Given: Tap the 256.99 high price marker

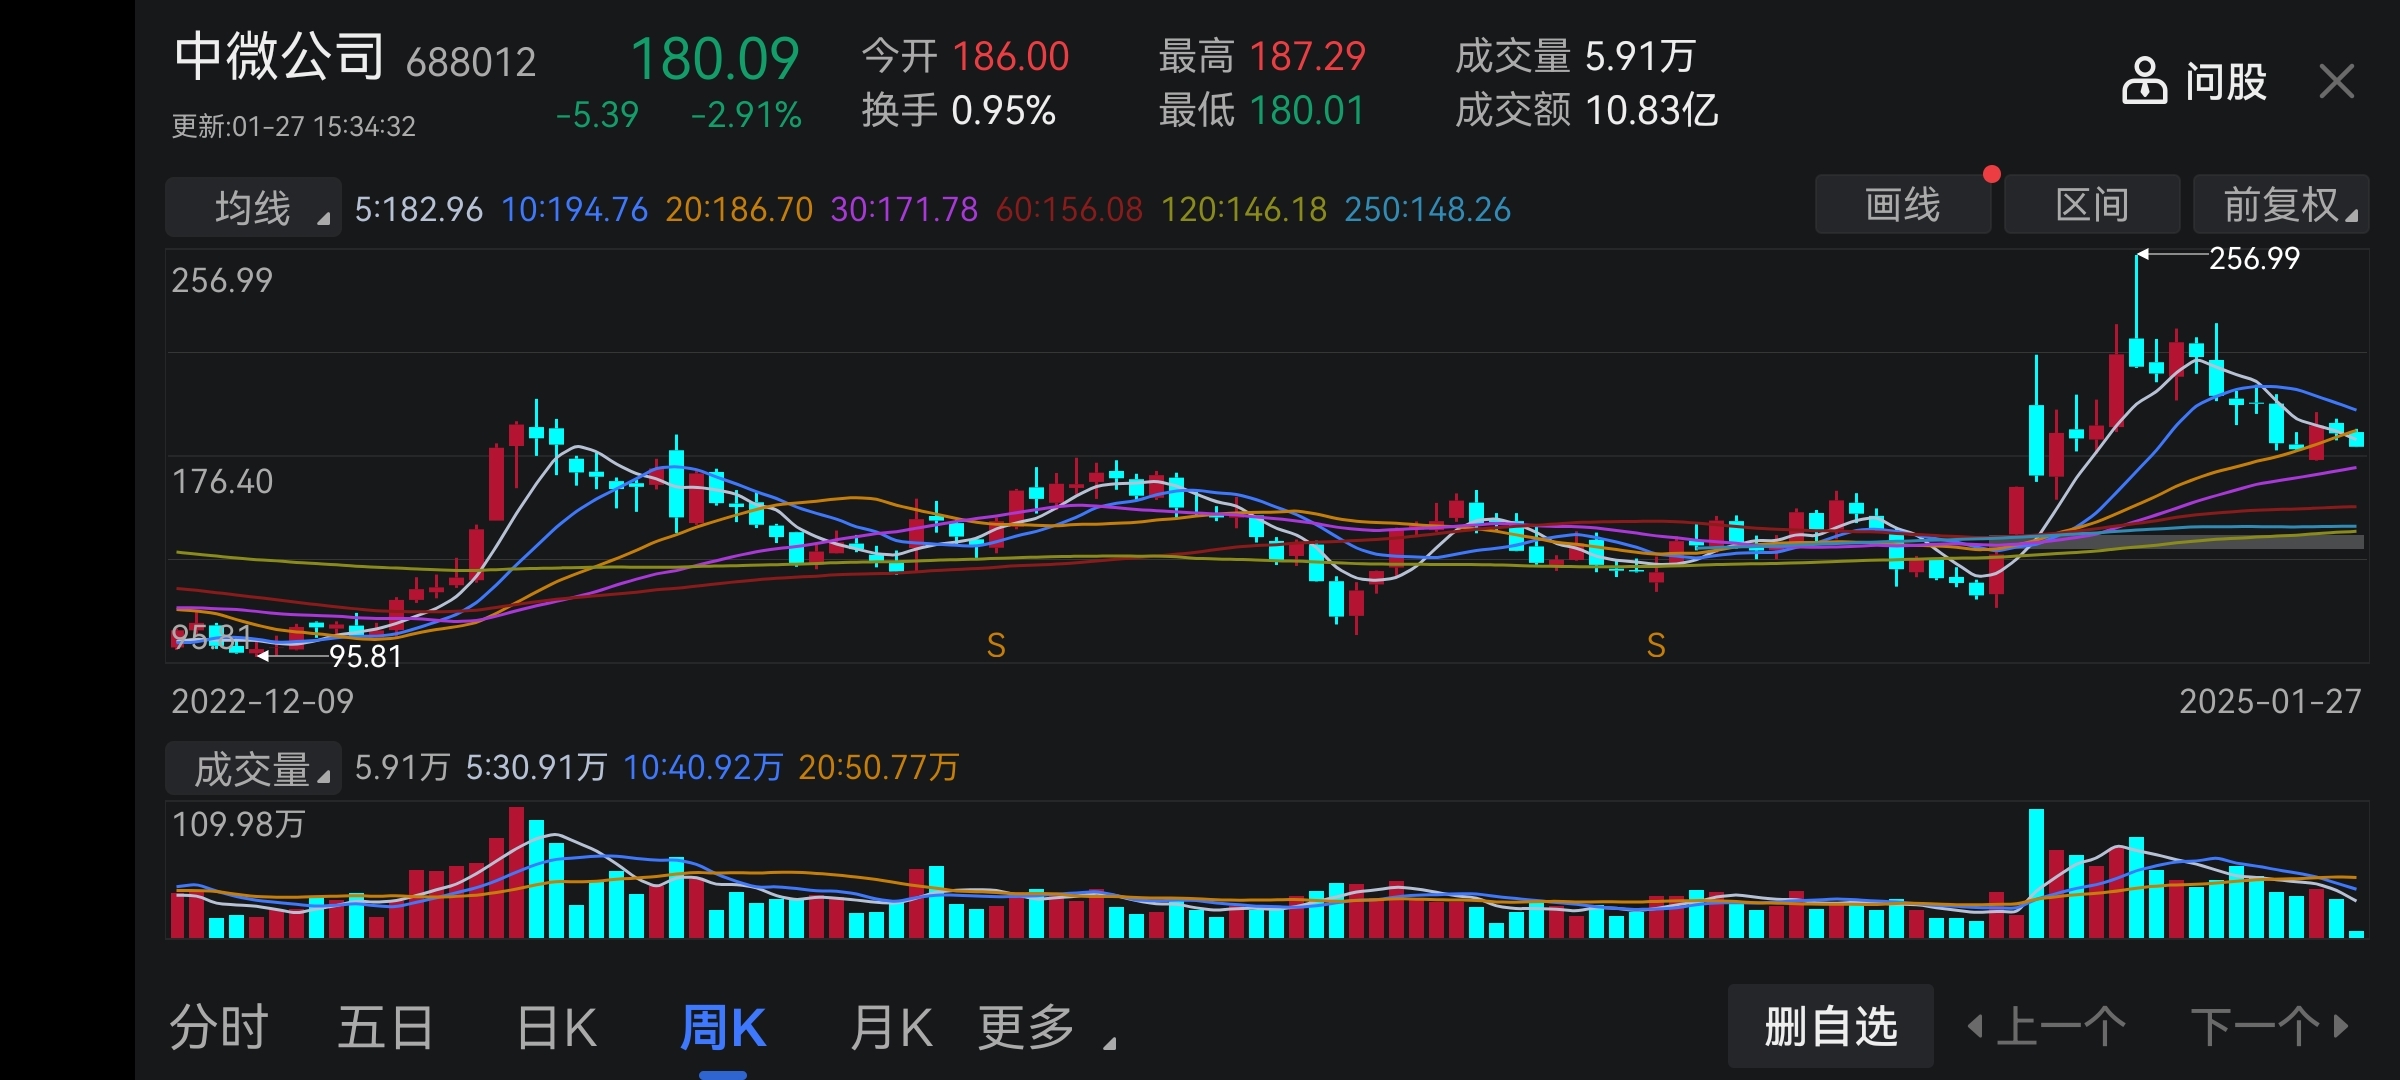Looking at the screenshot, I should coord(2253,258).
